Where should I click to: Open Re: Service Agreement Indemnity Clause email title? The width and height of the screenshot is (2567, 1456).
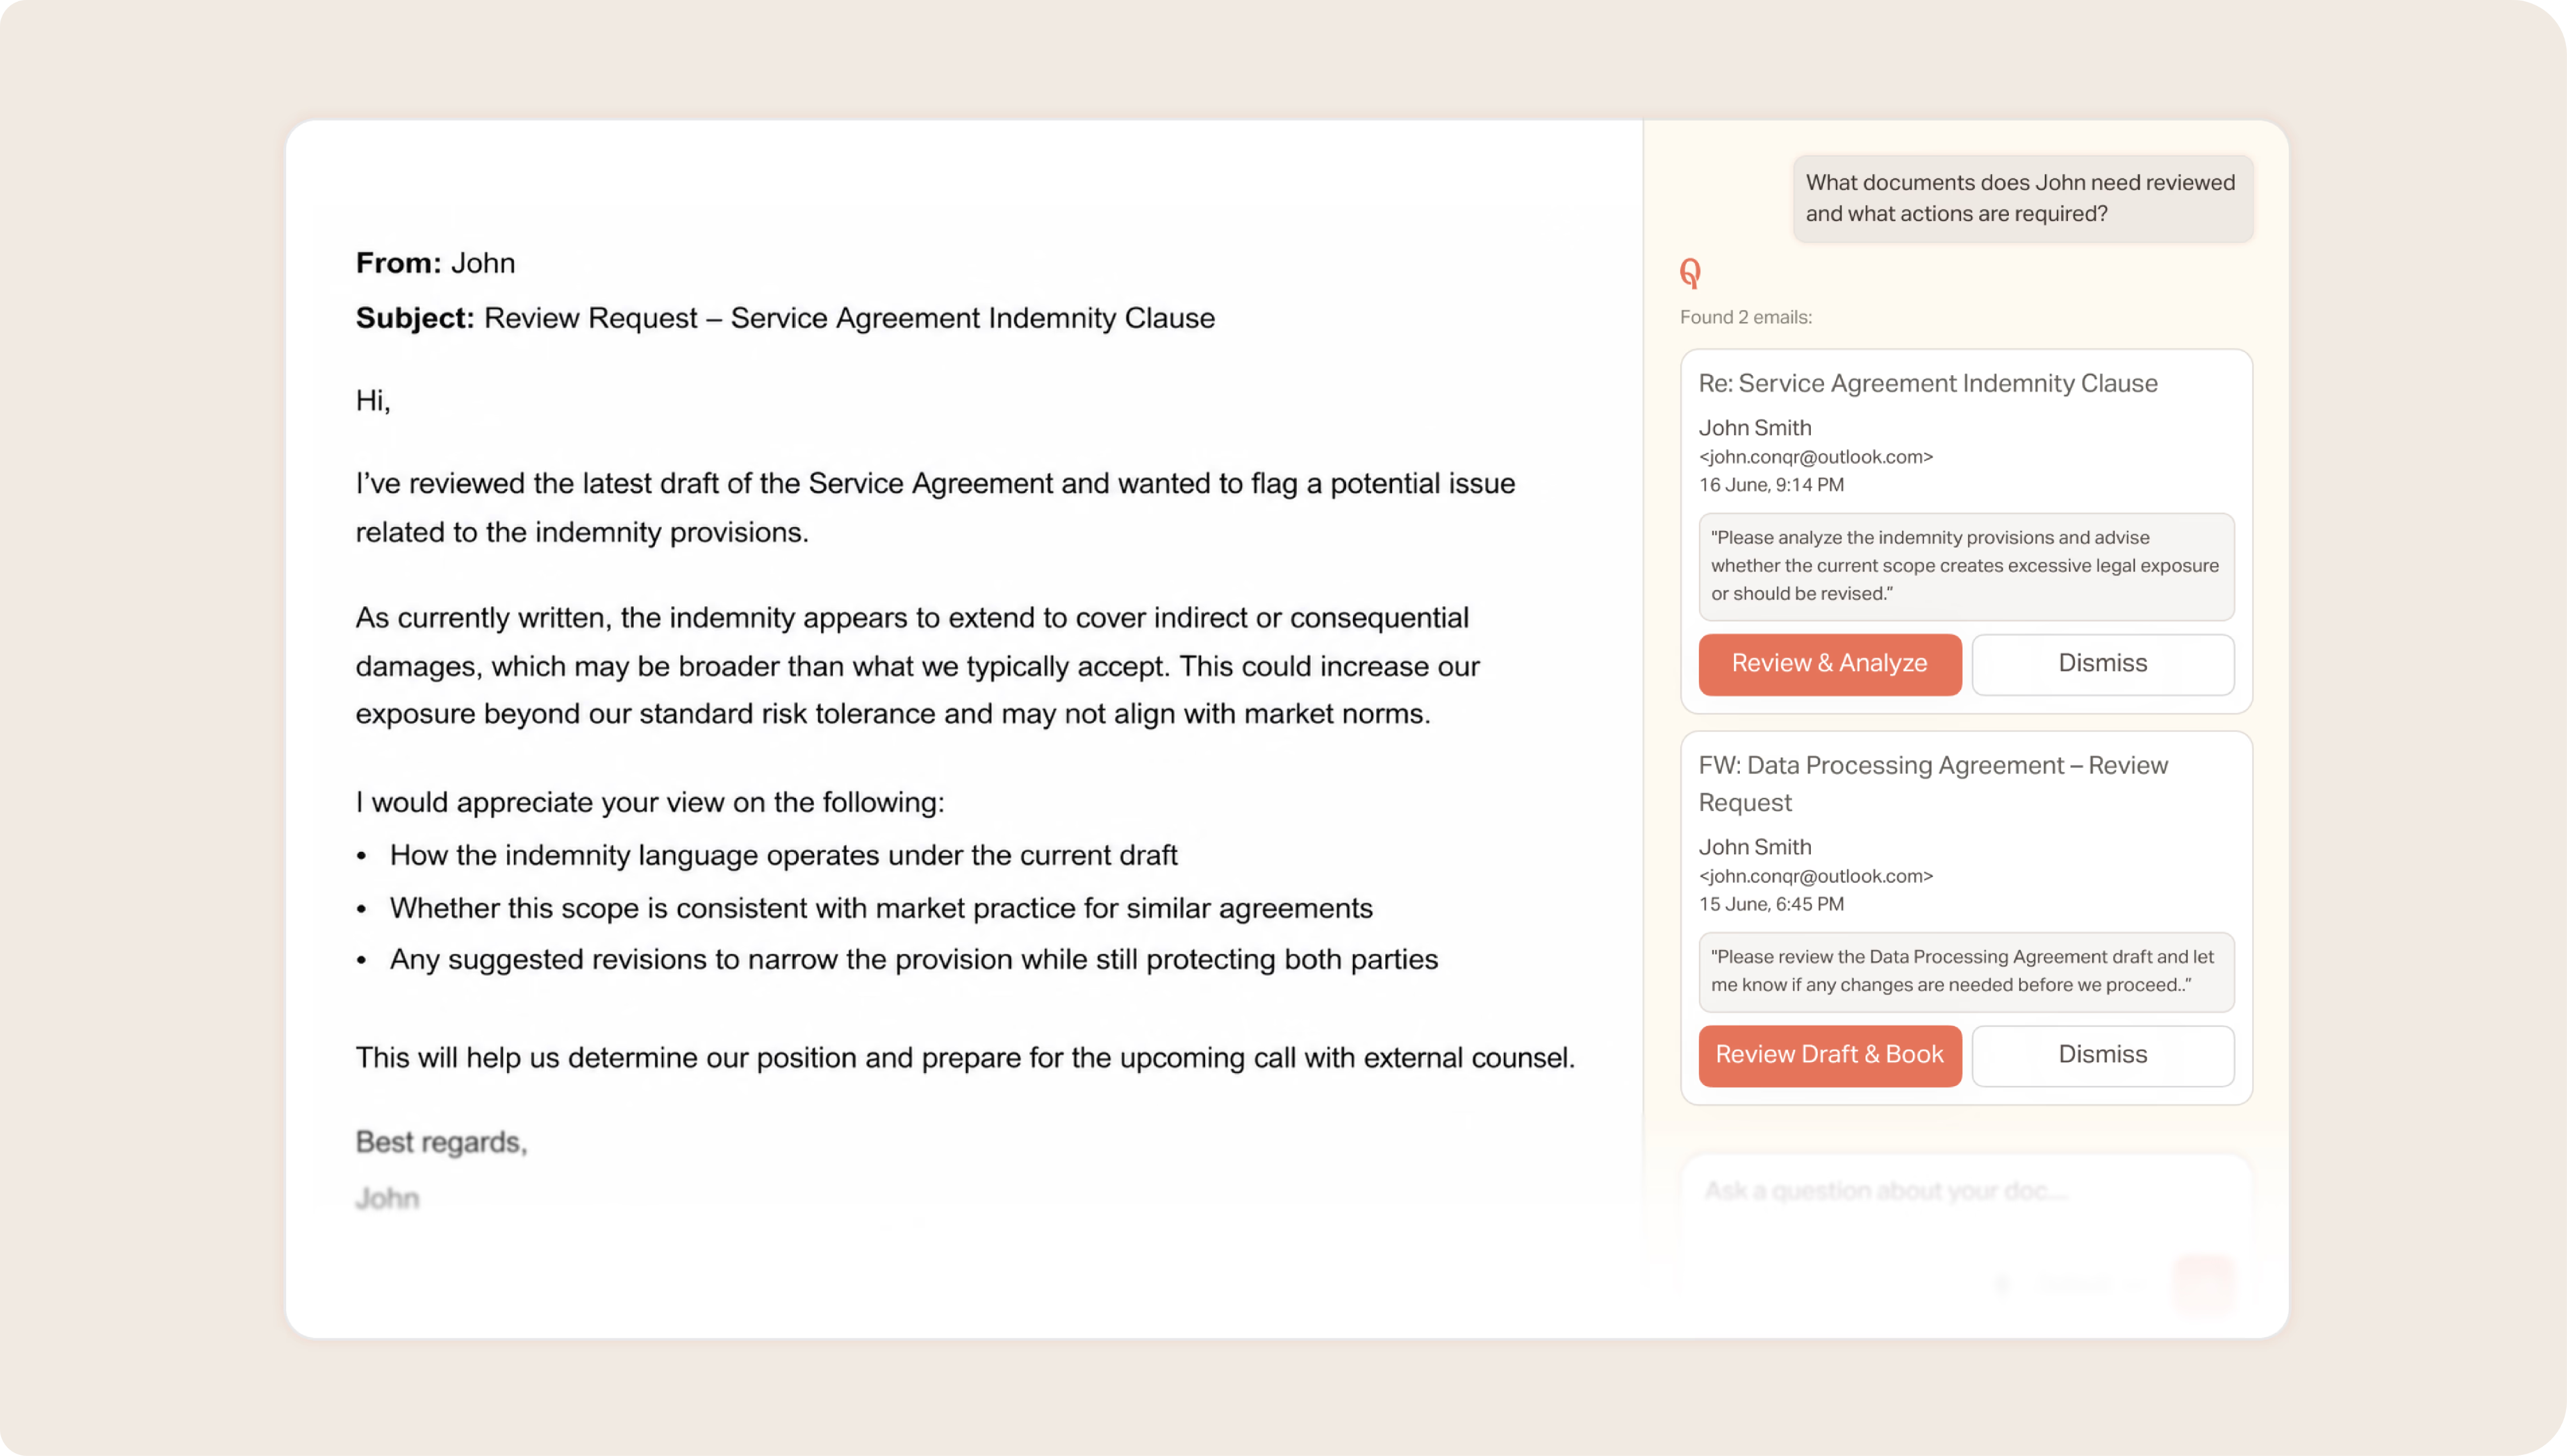coord(1927,384)
